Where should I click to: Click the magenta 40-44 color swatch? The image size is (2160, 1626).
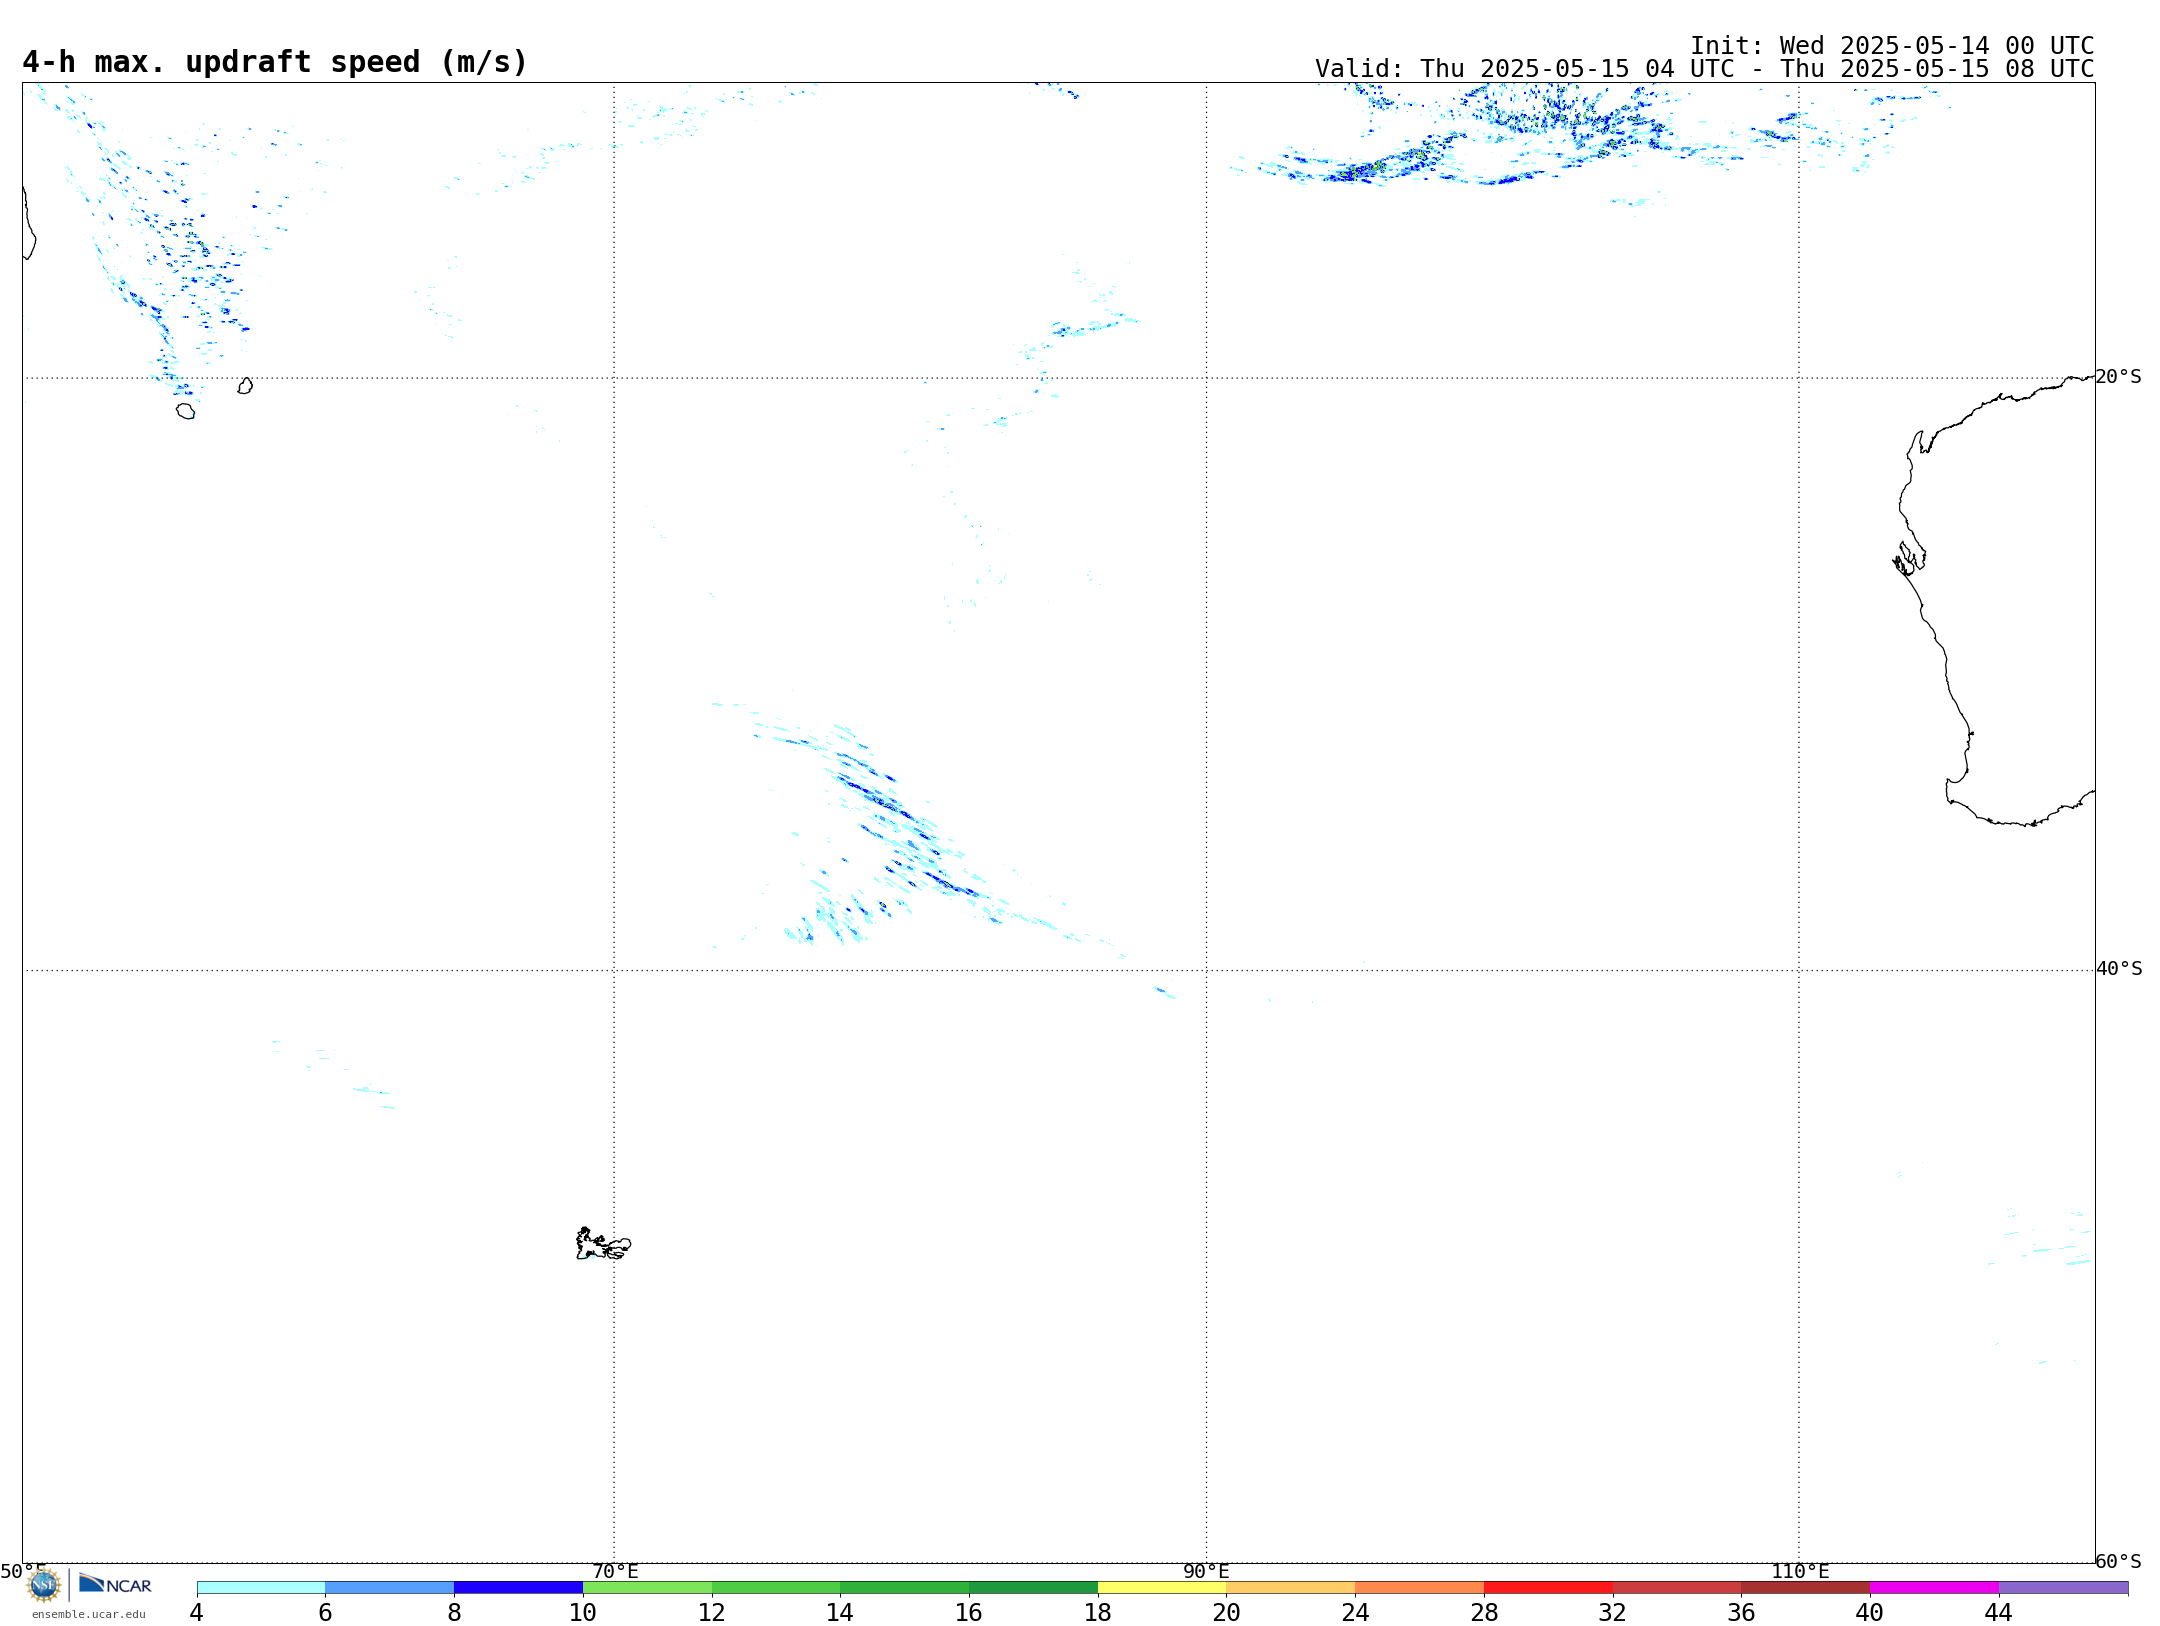[1934, 1587]
